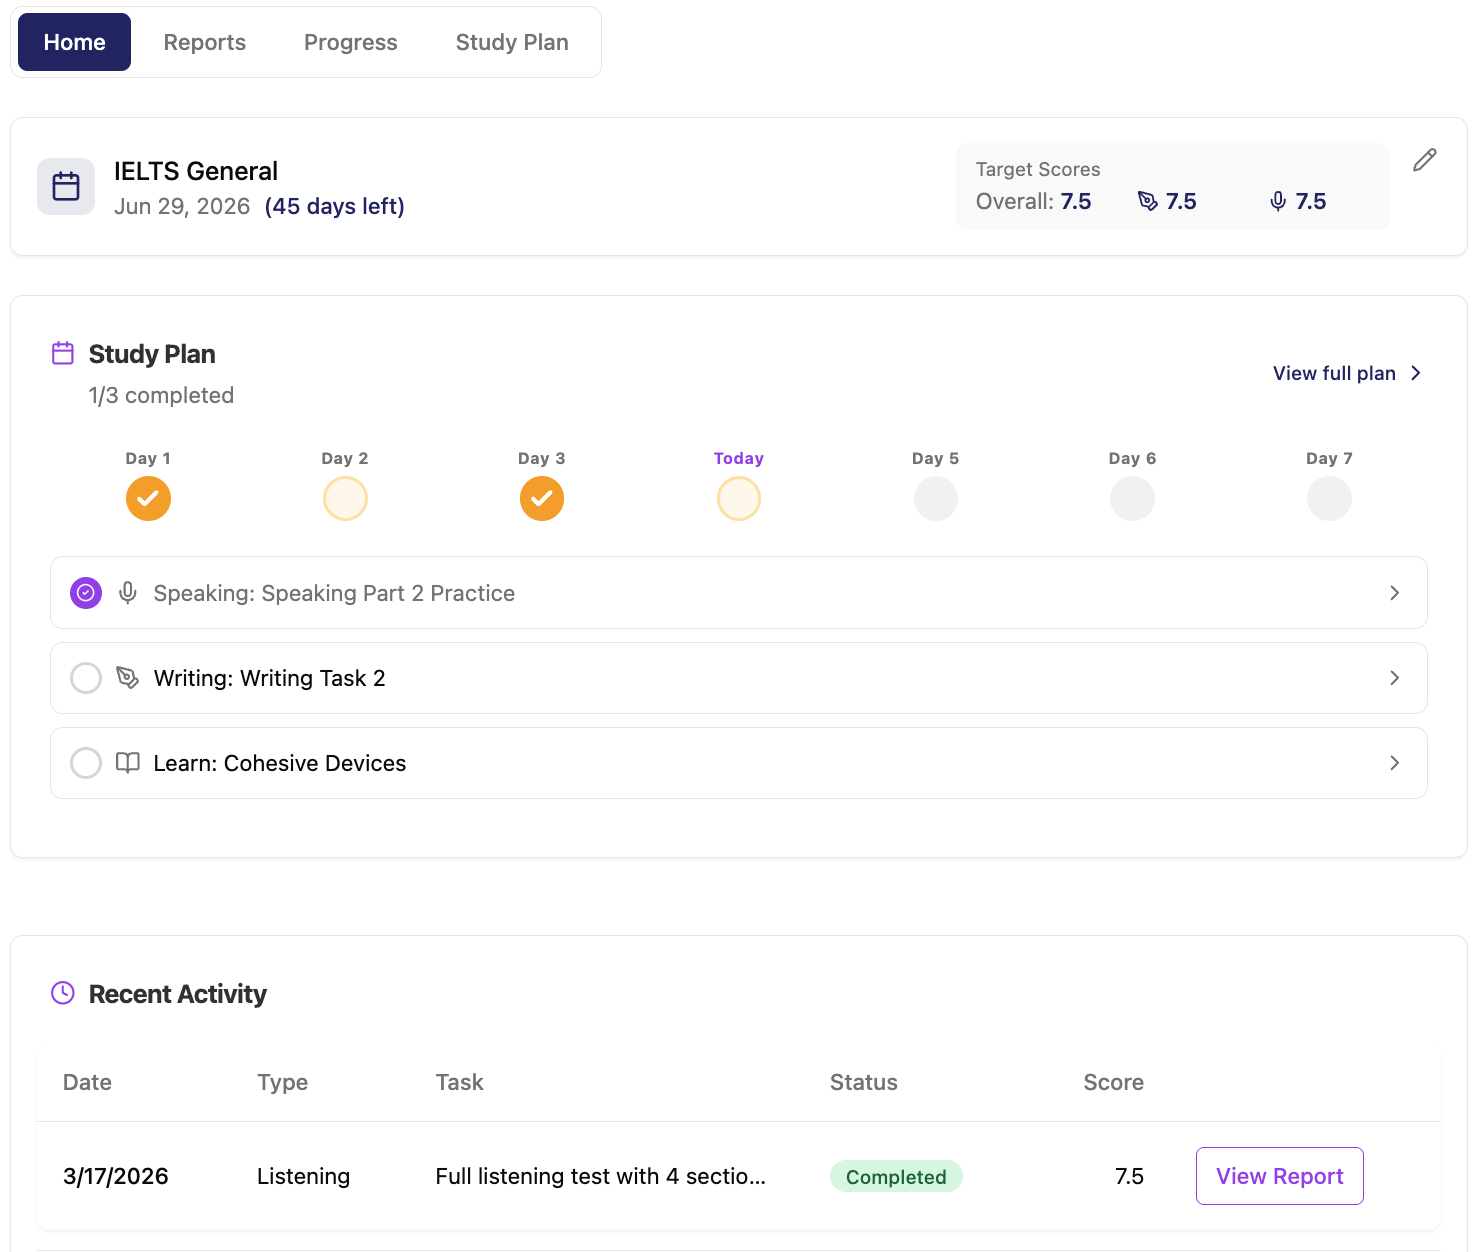Click the IELTS General exam title
The image size is (1474, 1252).
coord(196,171)
